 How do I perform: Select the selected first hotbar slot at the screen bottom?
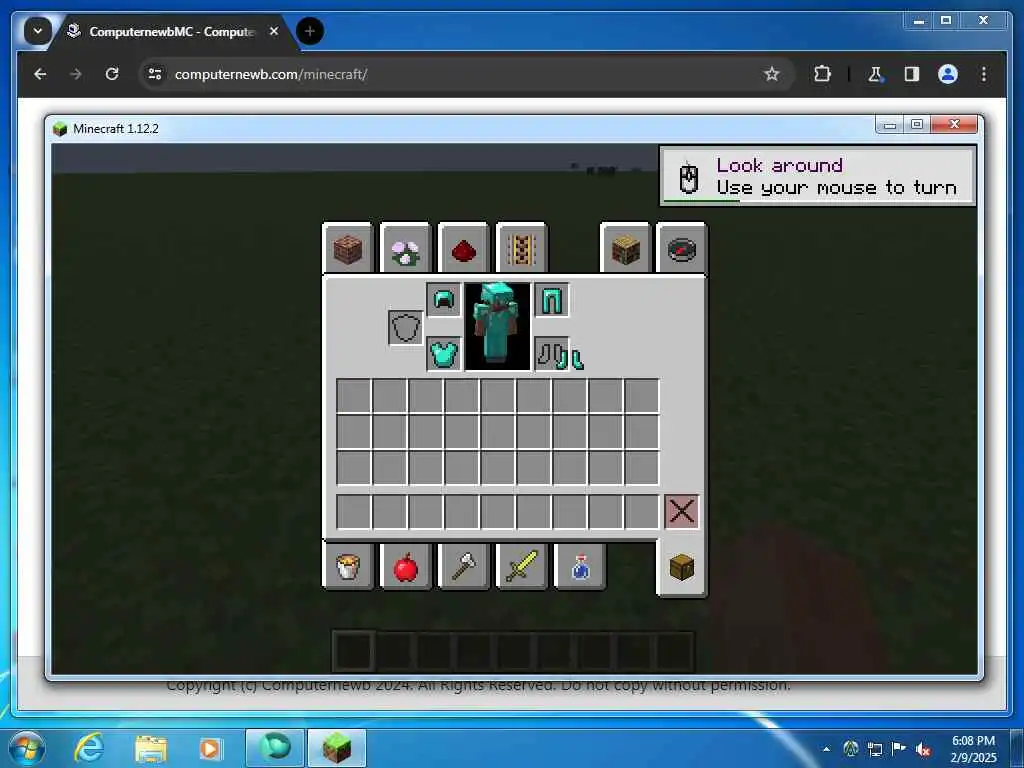click(353, 651)
